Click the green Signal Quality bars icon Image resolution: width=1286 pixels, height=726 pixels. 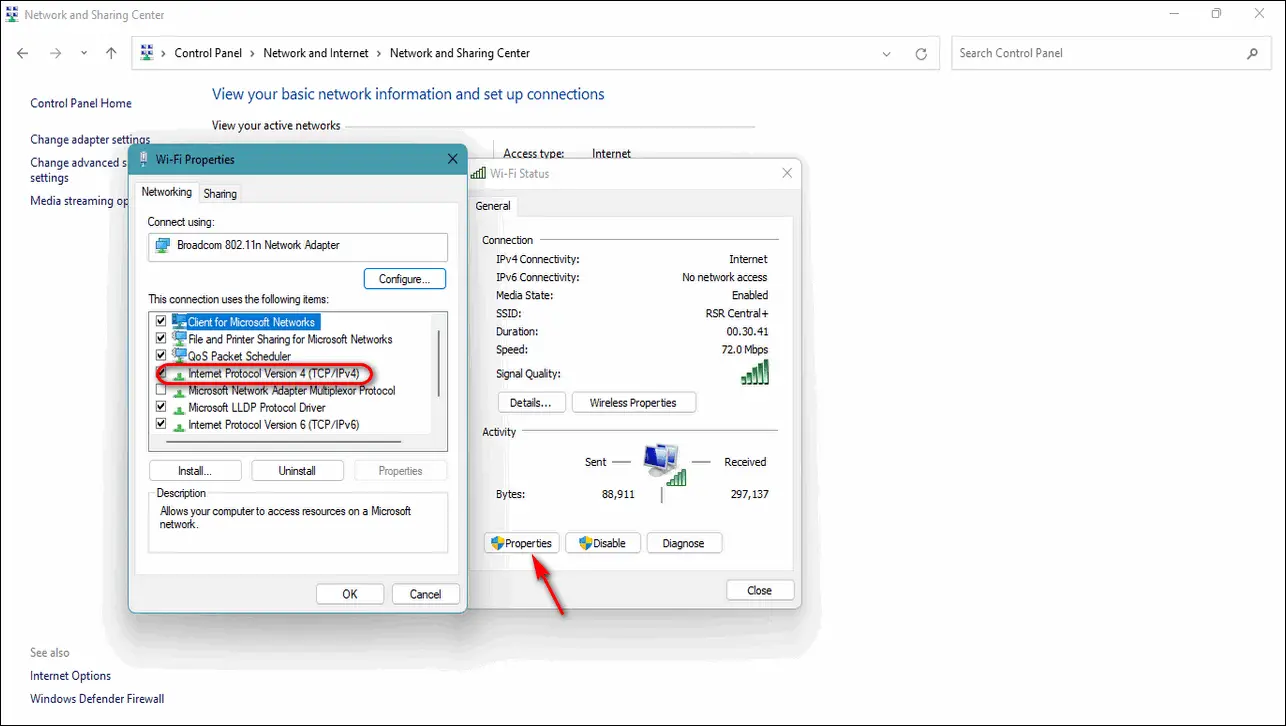[754, 373]
